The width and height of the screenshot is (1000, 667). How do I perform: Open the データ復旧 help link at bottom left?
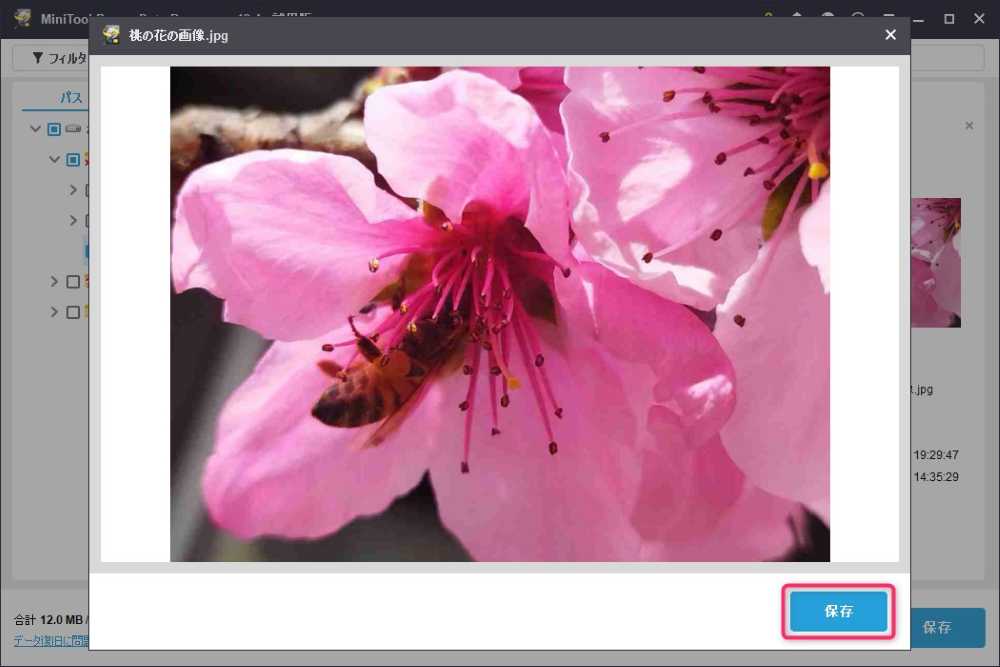(50, 640)
